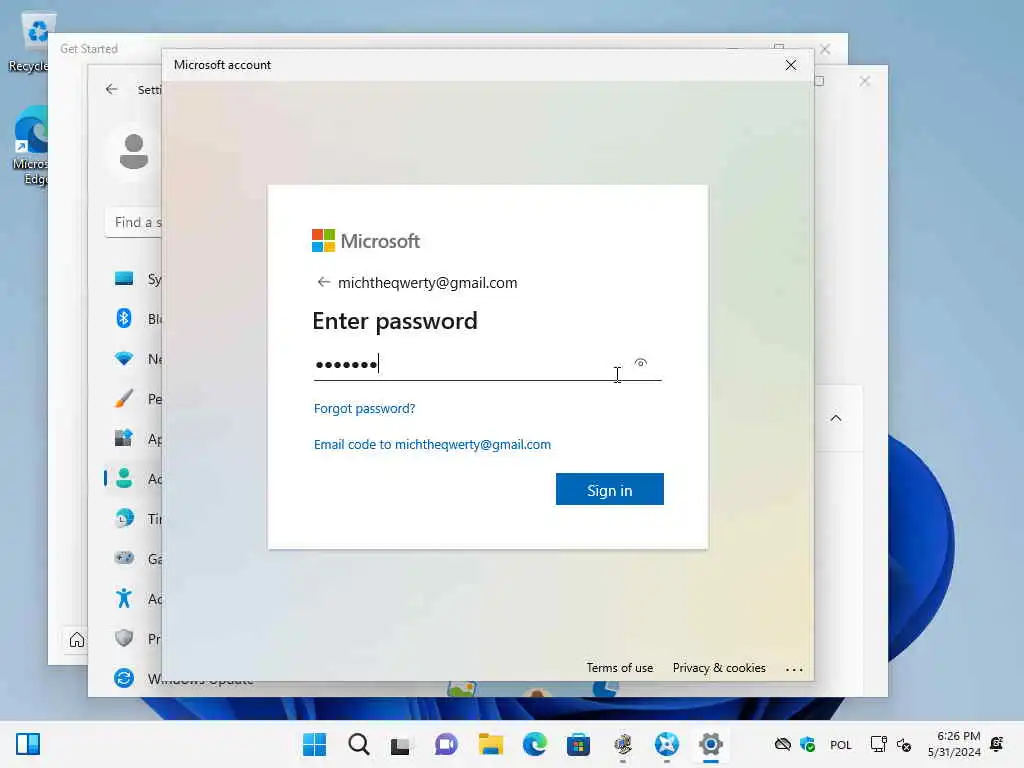Image resolution: width=1024 pixels, height=768 pixels.
Task: Open Bluetooth category icon in Settings sidebar
Action: 124,319
